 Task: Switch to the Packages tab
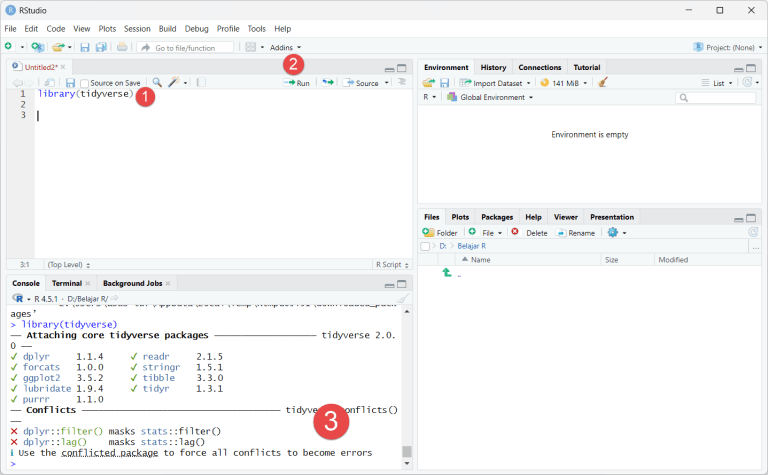pyautogui.click(x=497, y=217)
